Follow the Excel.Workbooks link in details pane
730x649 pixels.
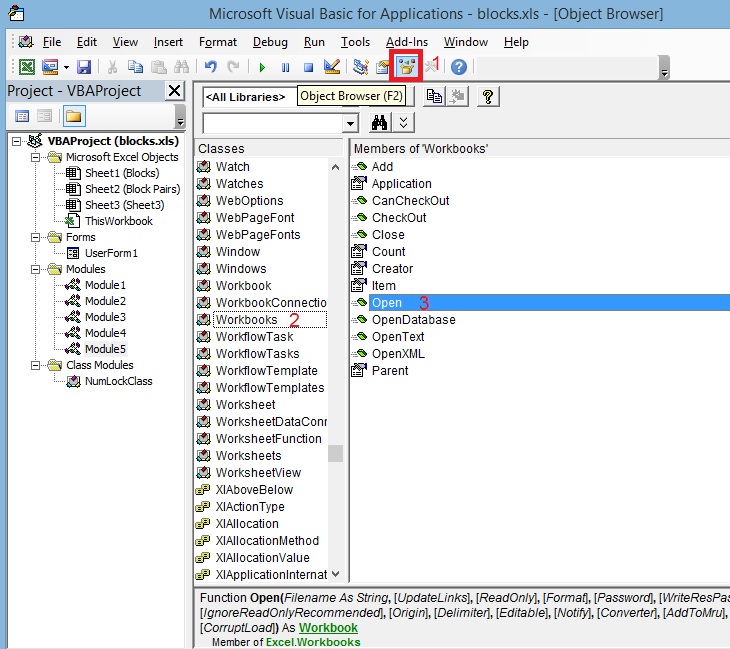(313, 642)
